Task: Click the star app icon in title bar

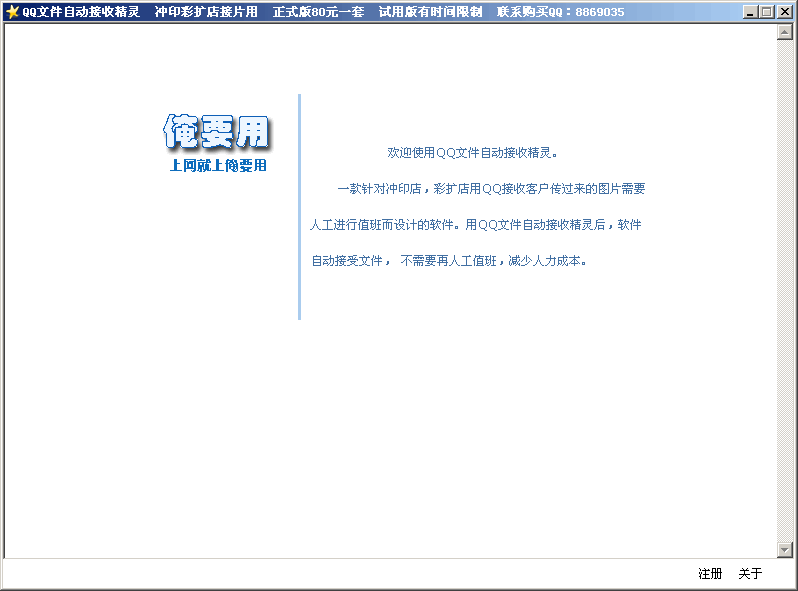Action: (x=13, y=11)
